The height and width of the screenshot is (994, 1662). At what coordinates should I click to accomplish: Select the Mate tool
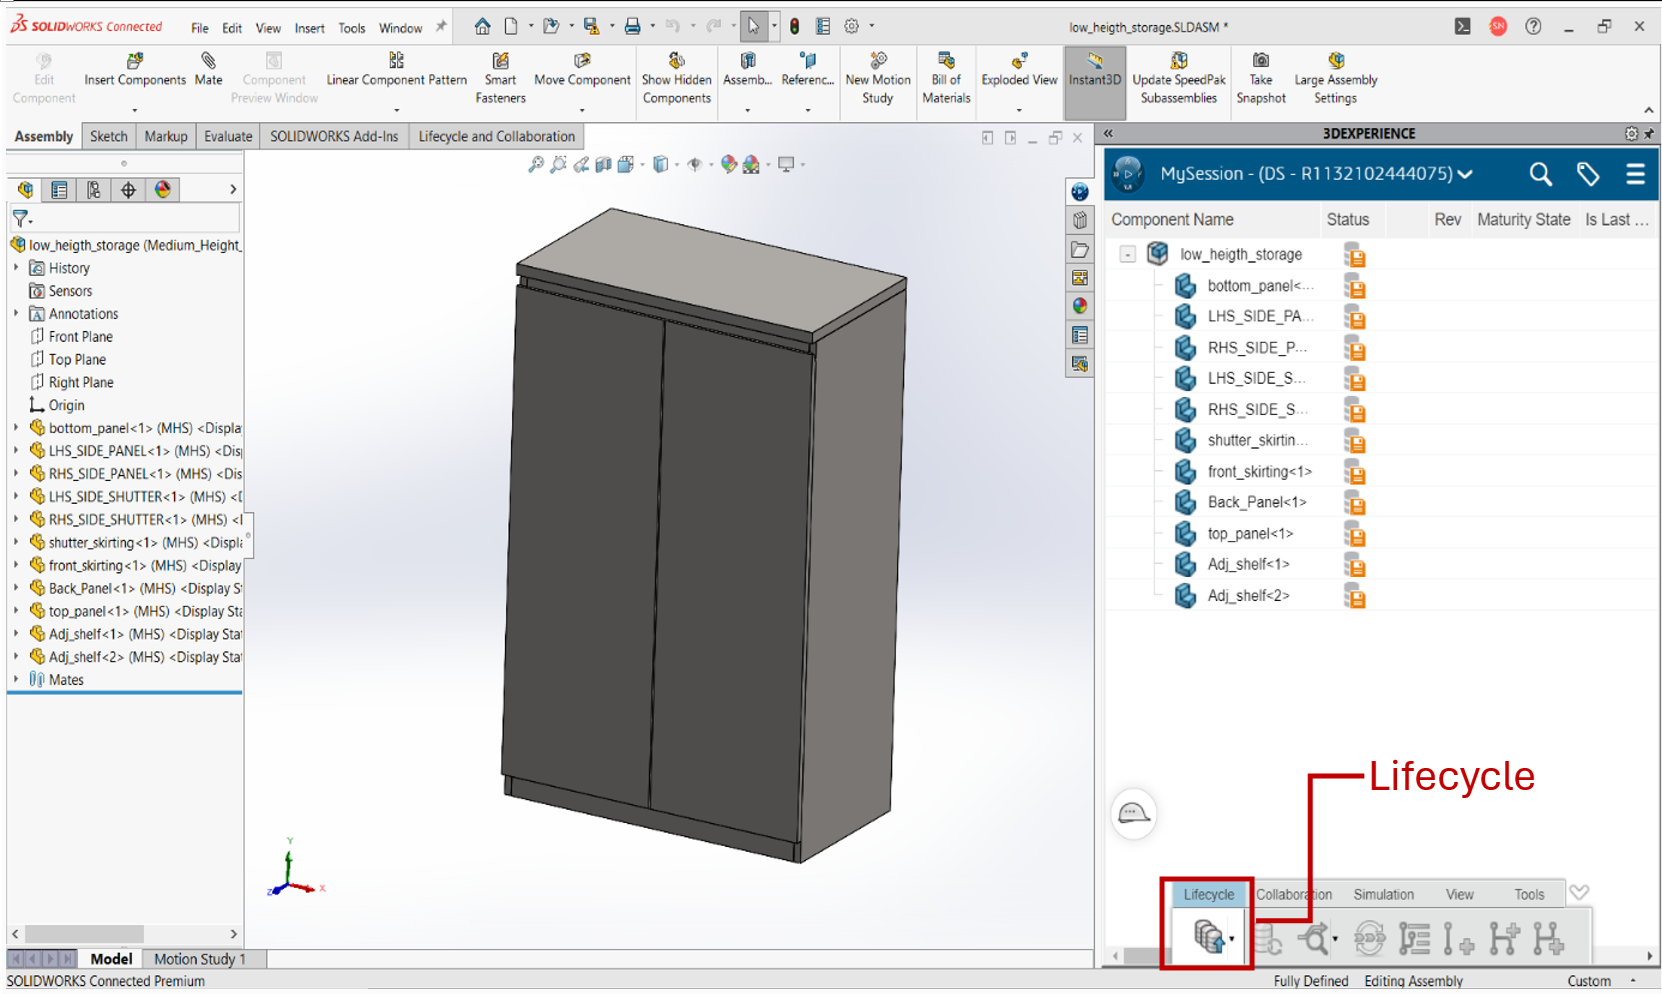208,62
